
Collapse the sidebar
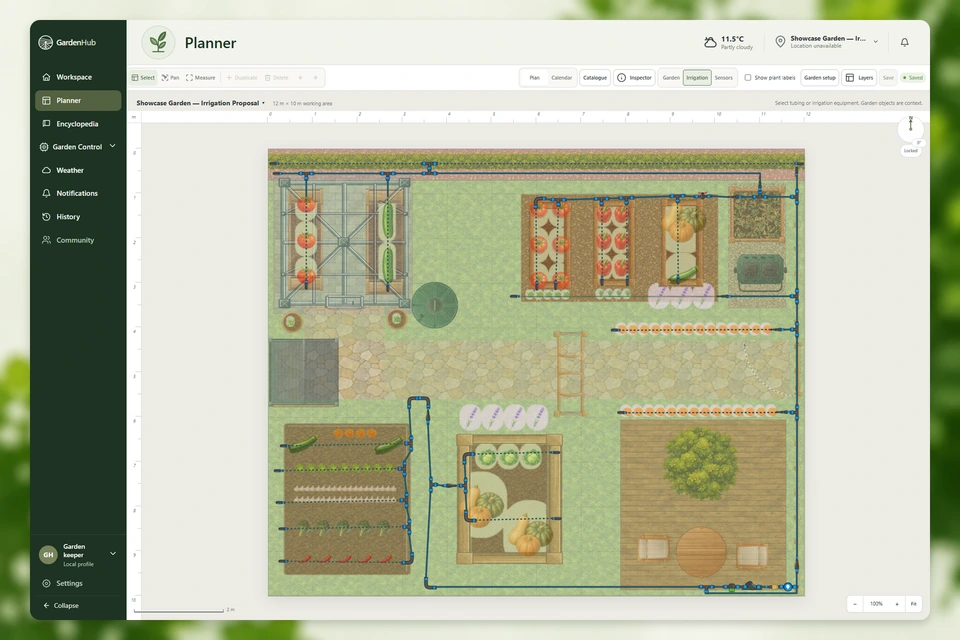pos(61,606)
